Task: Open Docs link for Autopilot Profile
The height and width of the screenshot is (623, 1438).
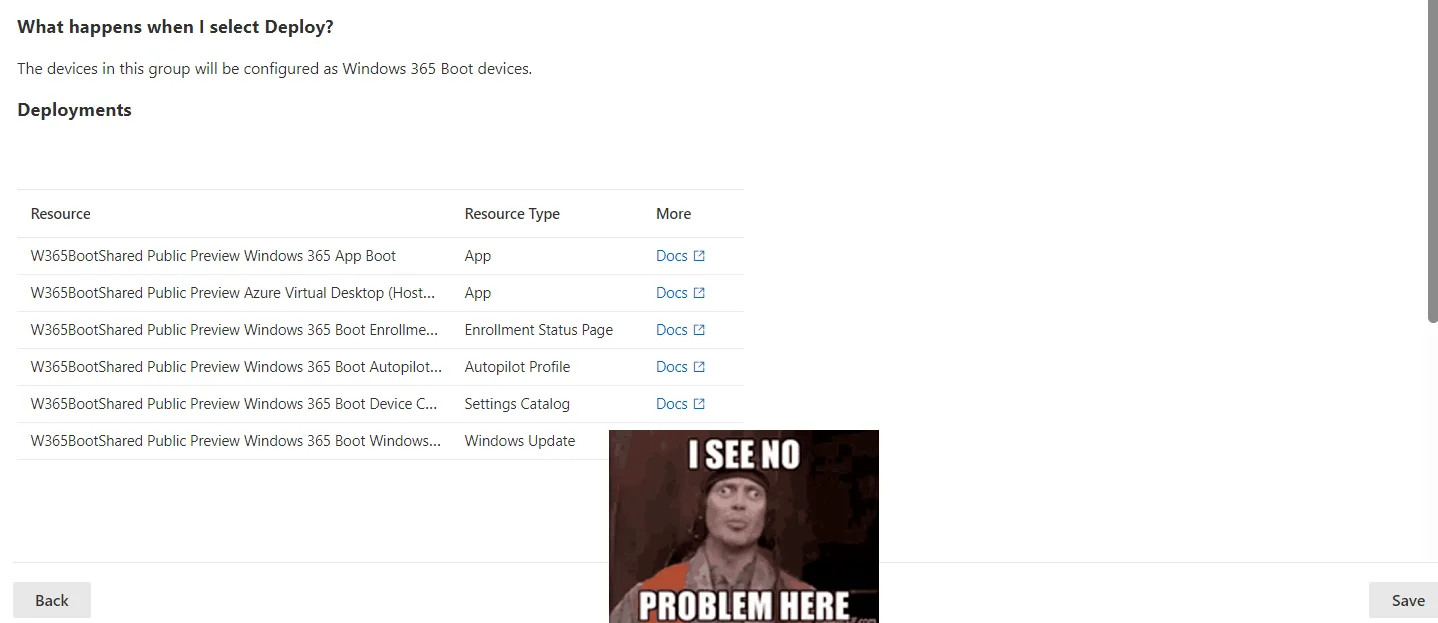Action: [x=671, y=367]
